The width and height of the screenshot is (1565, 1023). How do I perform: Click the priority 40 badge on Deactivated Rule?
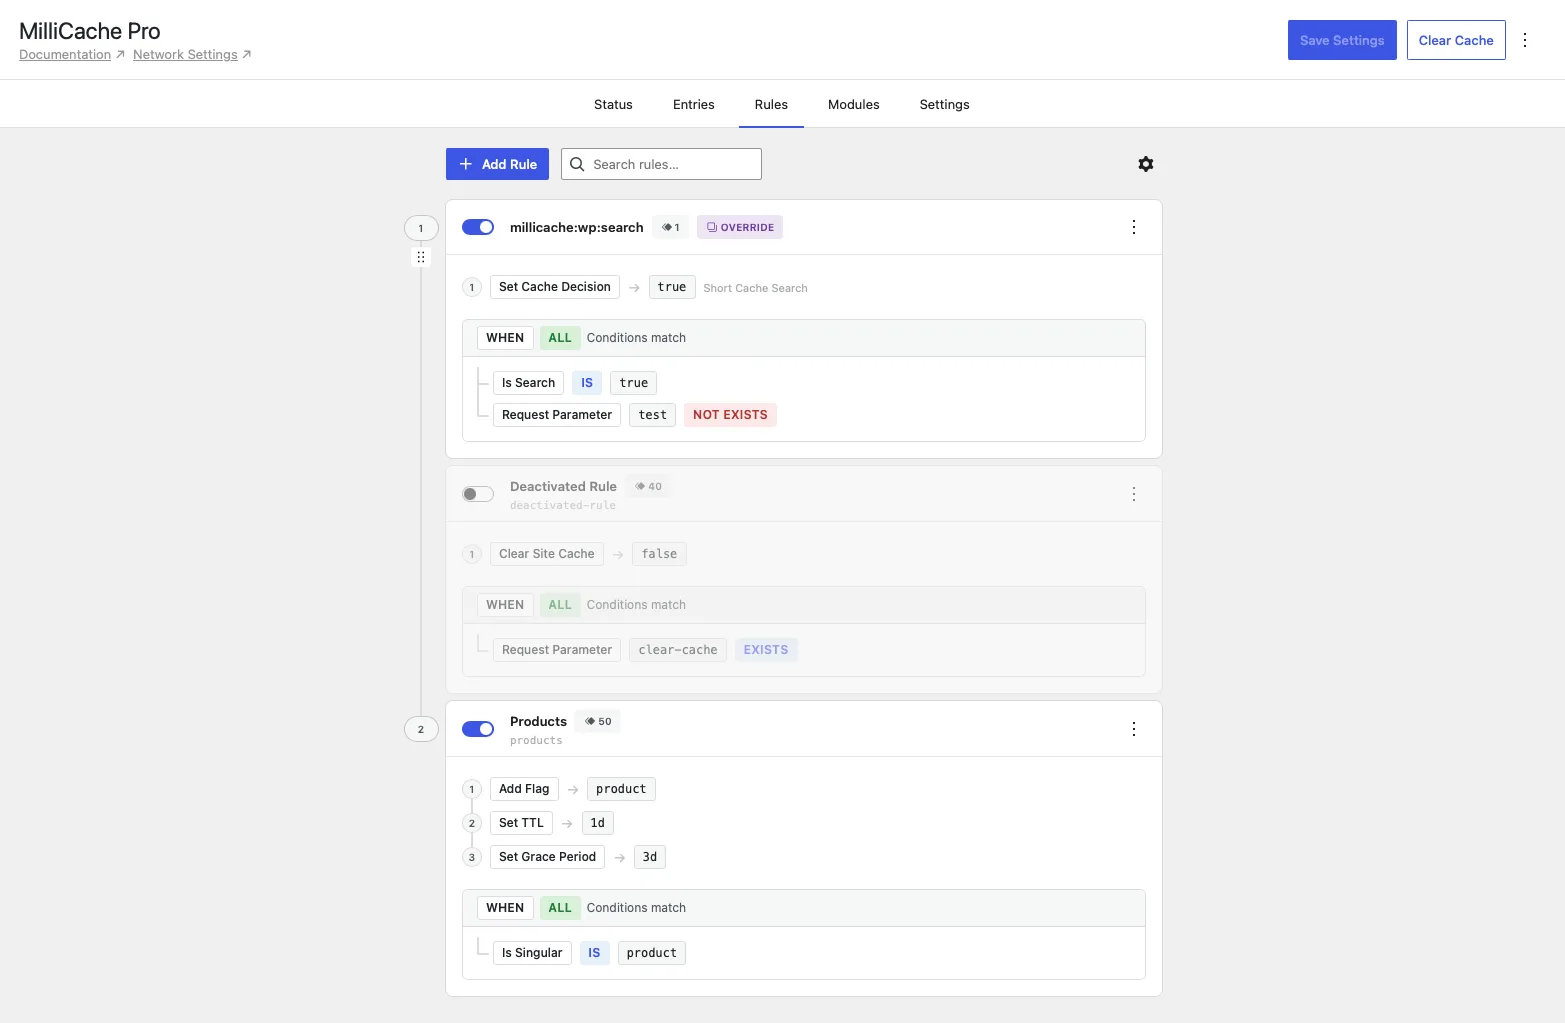point(648,486)
